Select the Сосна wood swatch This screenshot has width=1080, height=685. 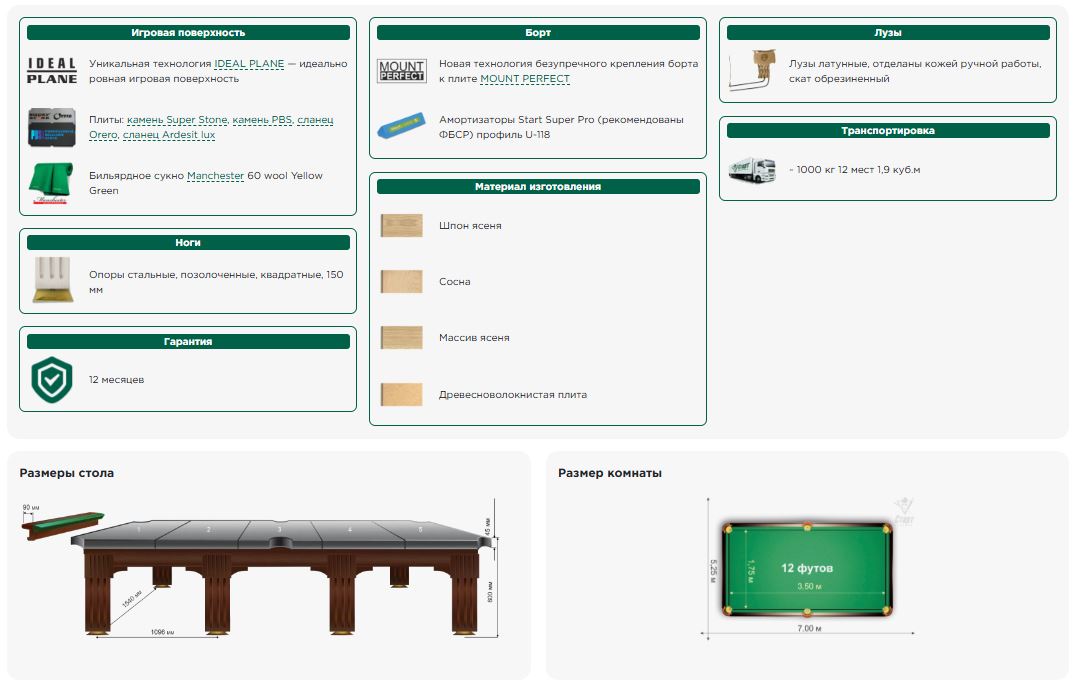[x=401, y=282]
